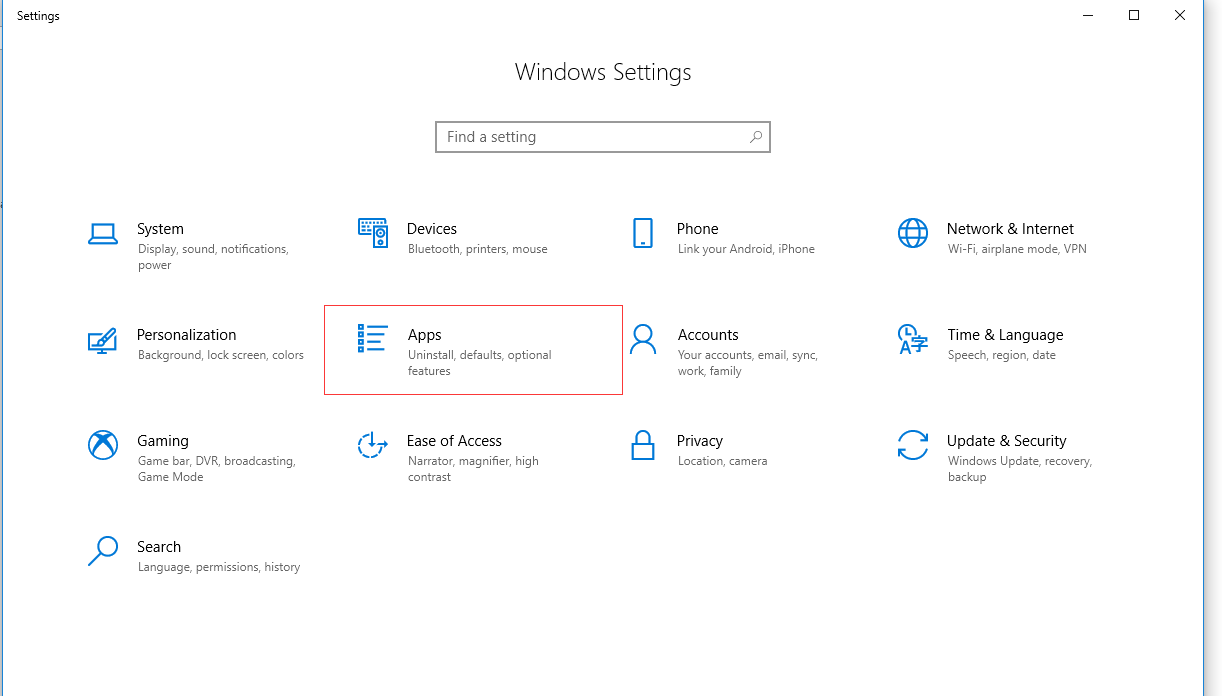Click the Personalization paintbrush icon
This screenshot has width=1222, height=696.
point(102,340)
